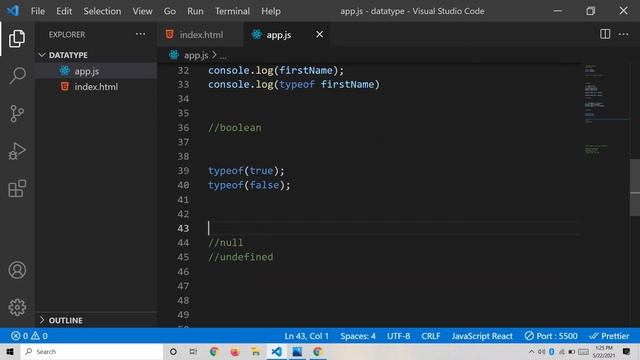This screenshot has height=360, width=640.
Task: Click console.log(typeof firstName) on line 33
Action: 294,84
